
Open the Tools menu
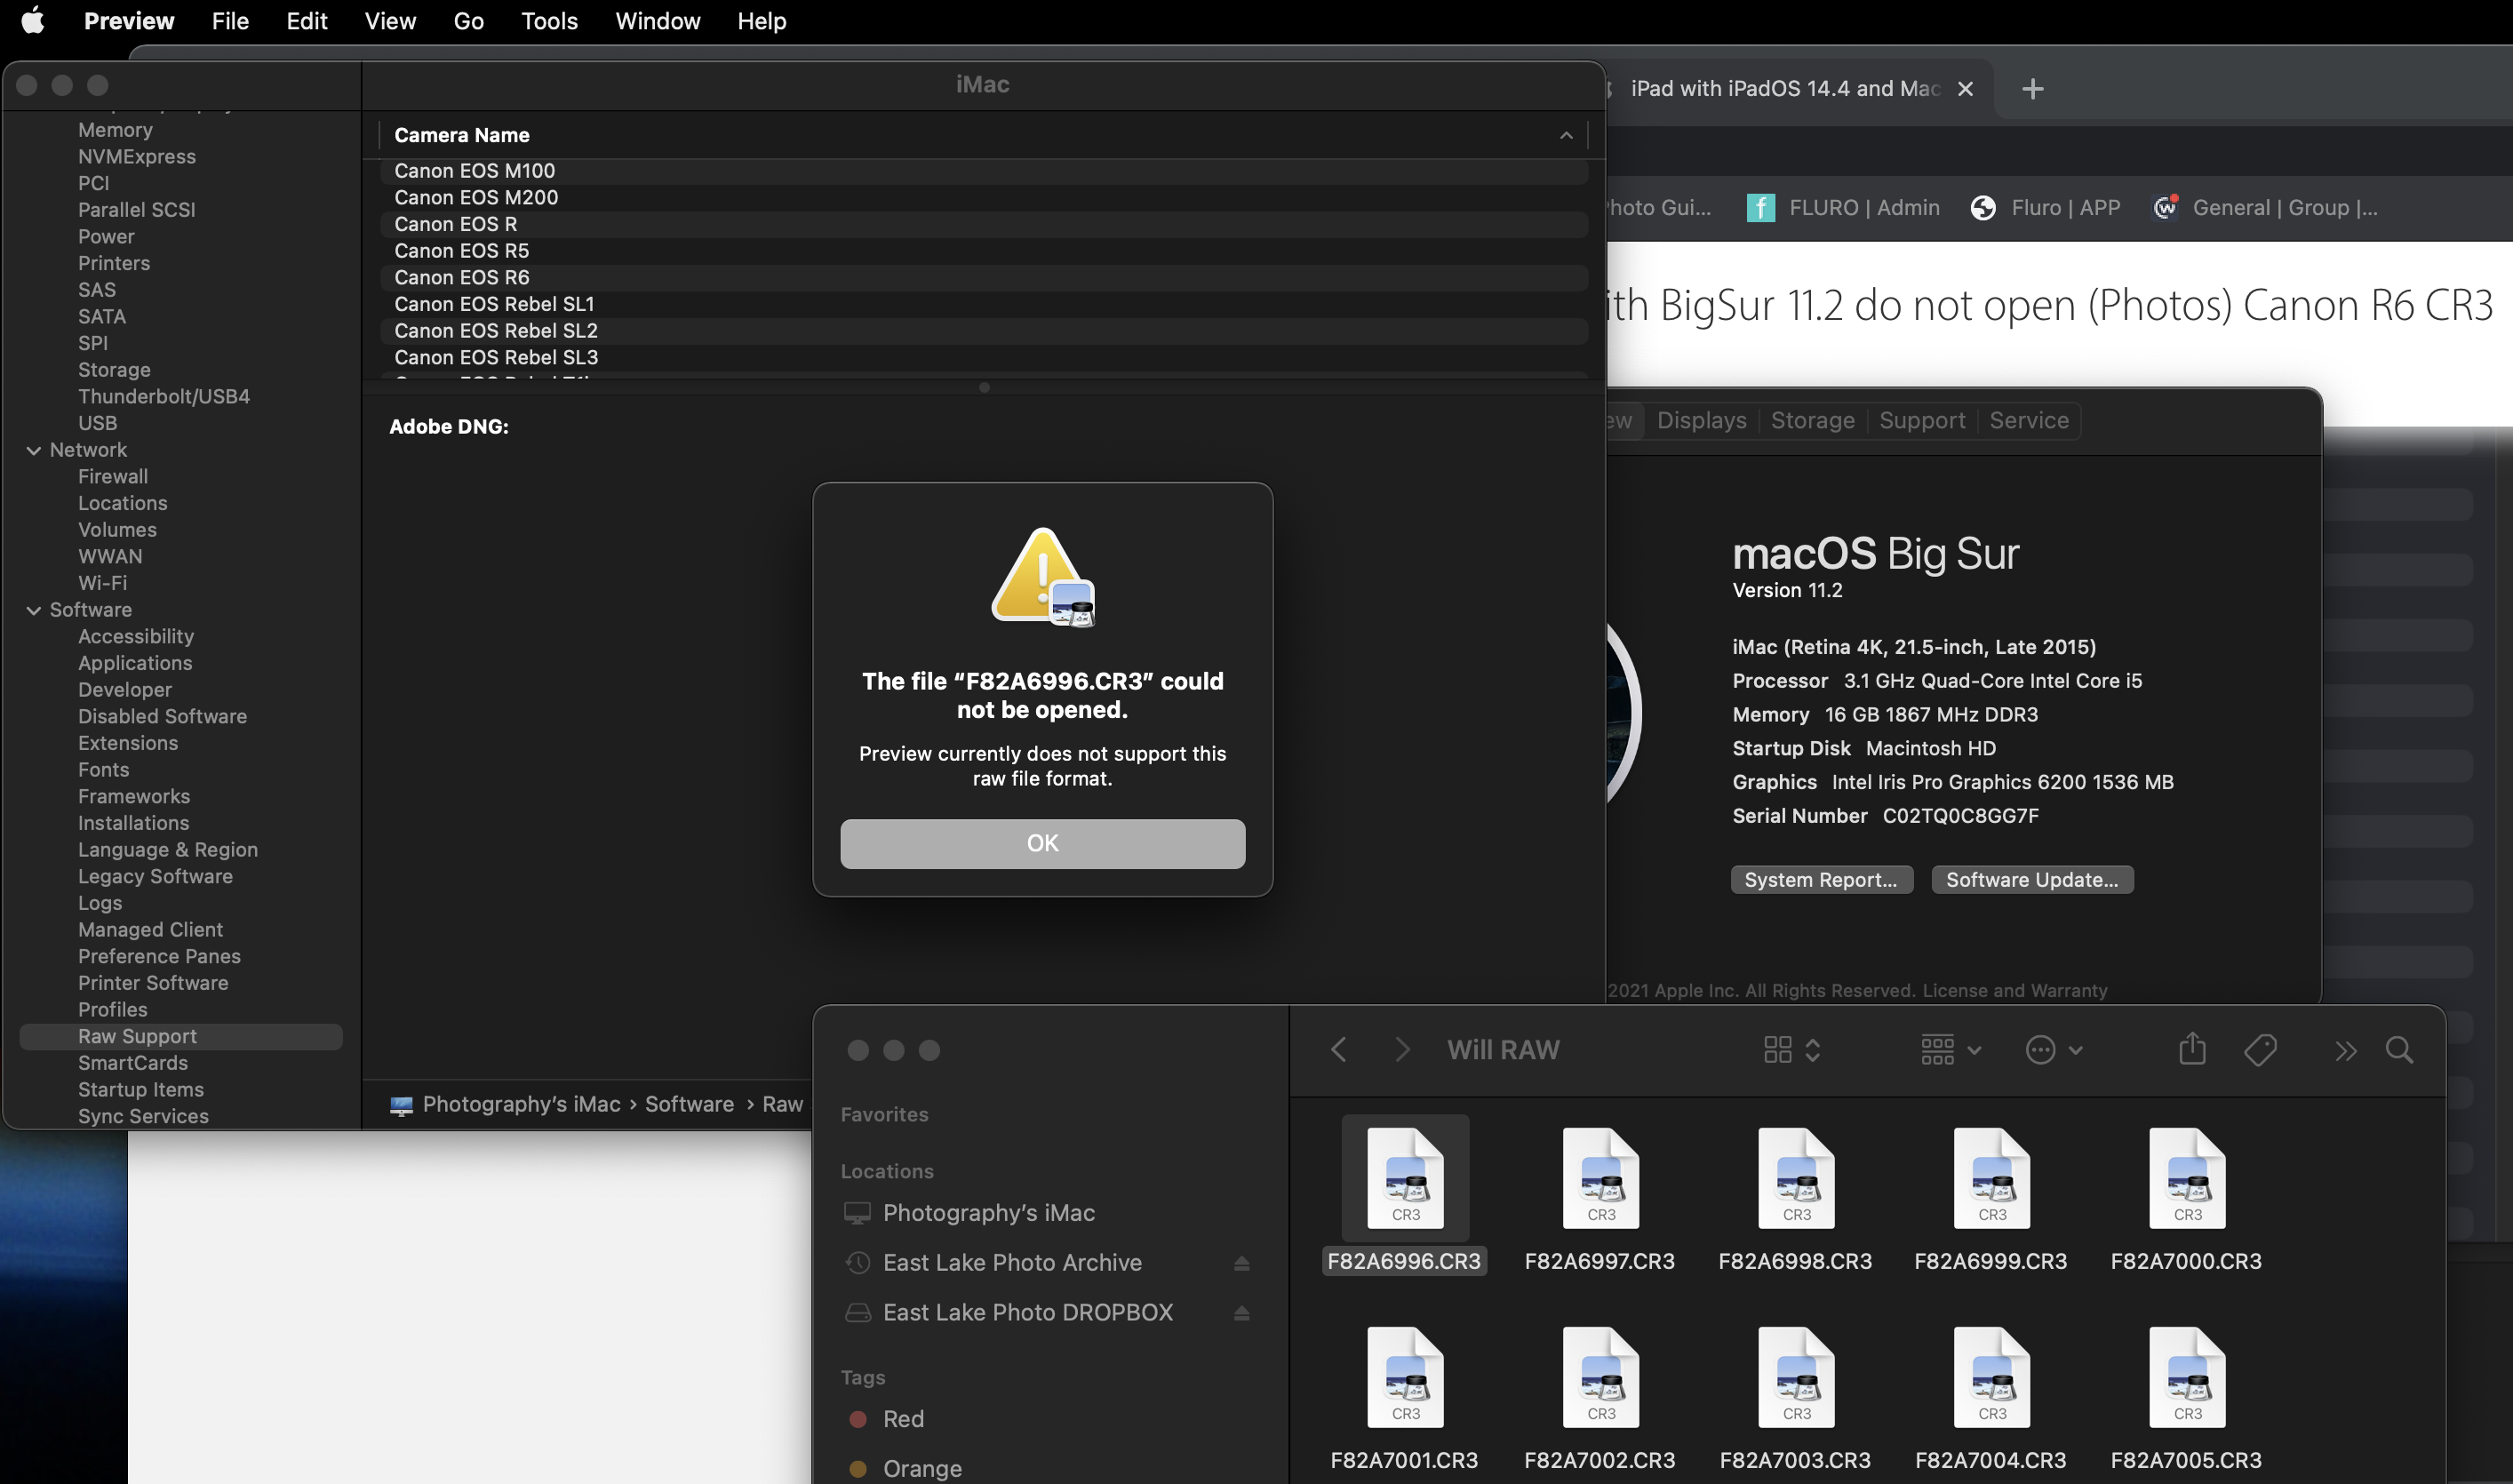click(549, 21)
